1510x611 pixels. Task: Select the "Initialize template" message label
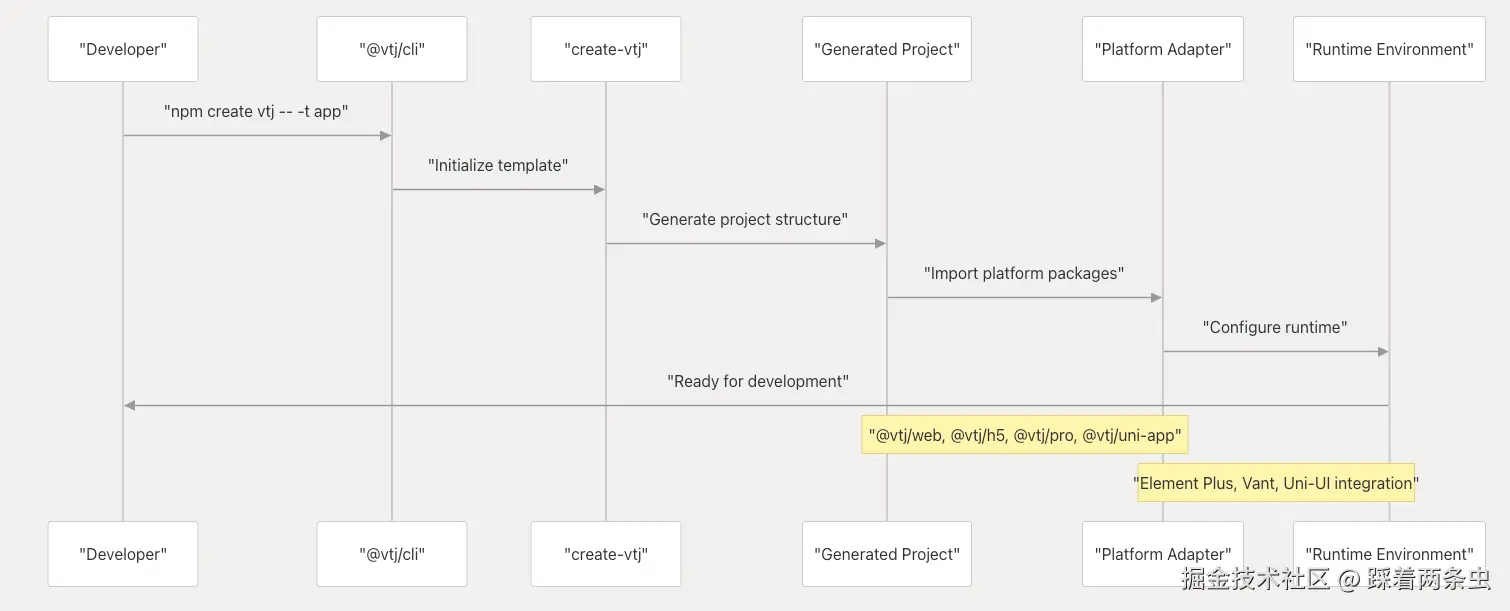pyautogui.click(x=498, y=166)
